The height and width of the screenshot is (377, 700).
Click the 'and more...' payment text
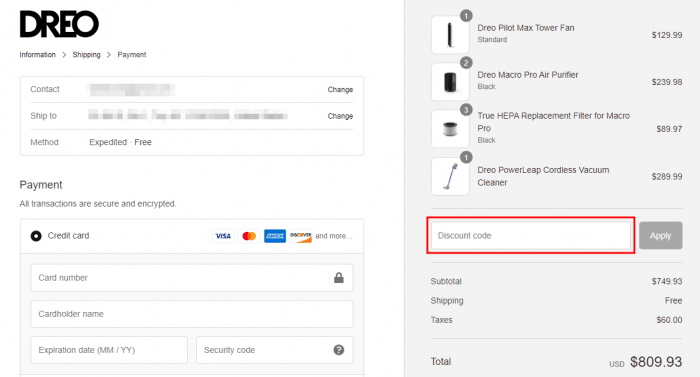click(x=333, y=236)
